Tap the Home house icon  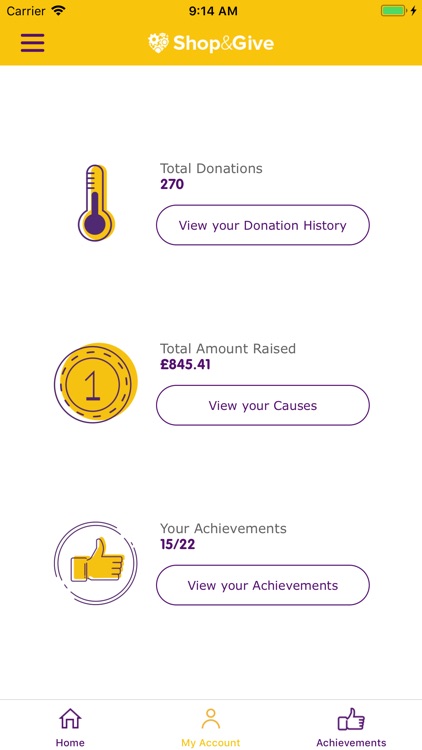click(x=70, y=719)
